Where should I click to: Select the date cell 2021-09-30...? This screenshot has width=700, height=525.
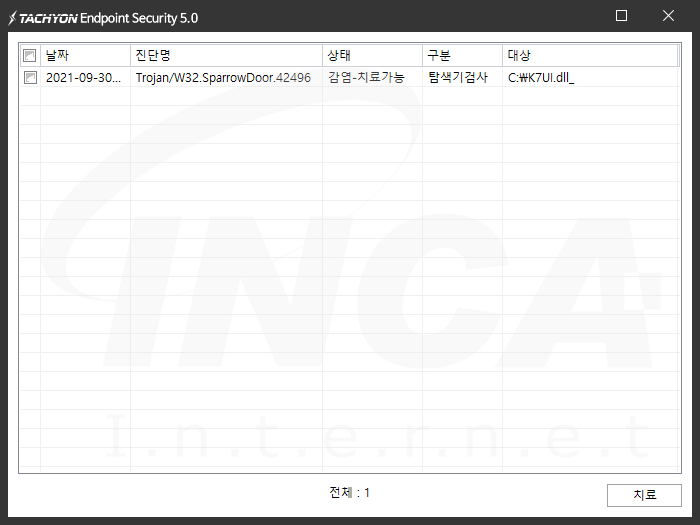tap(83, 78)
